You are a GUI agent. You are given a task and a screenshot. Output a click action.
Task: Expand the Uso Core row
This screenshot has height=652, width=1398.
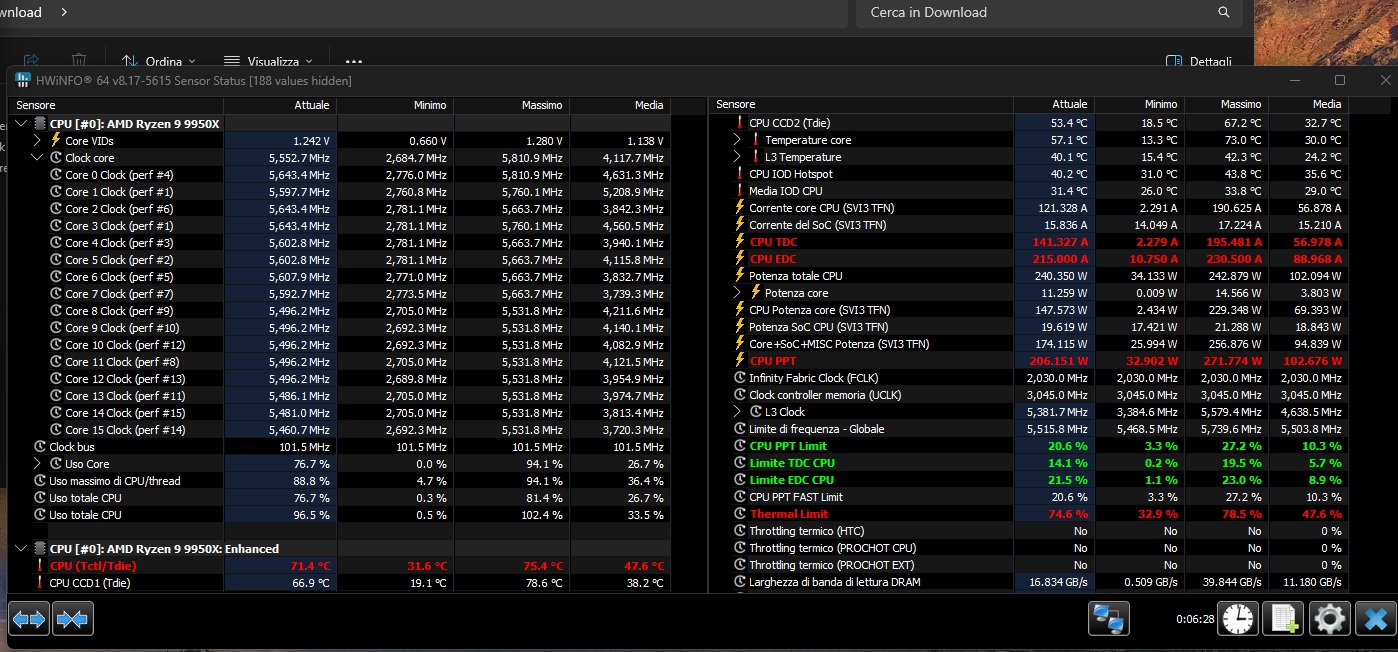coord(38,464)
